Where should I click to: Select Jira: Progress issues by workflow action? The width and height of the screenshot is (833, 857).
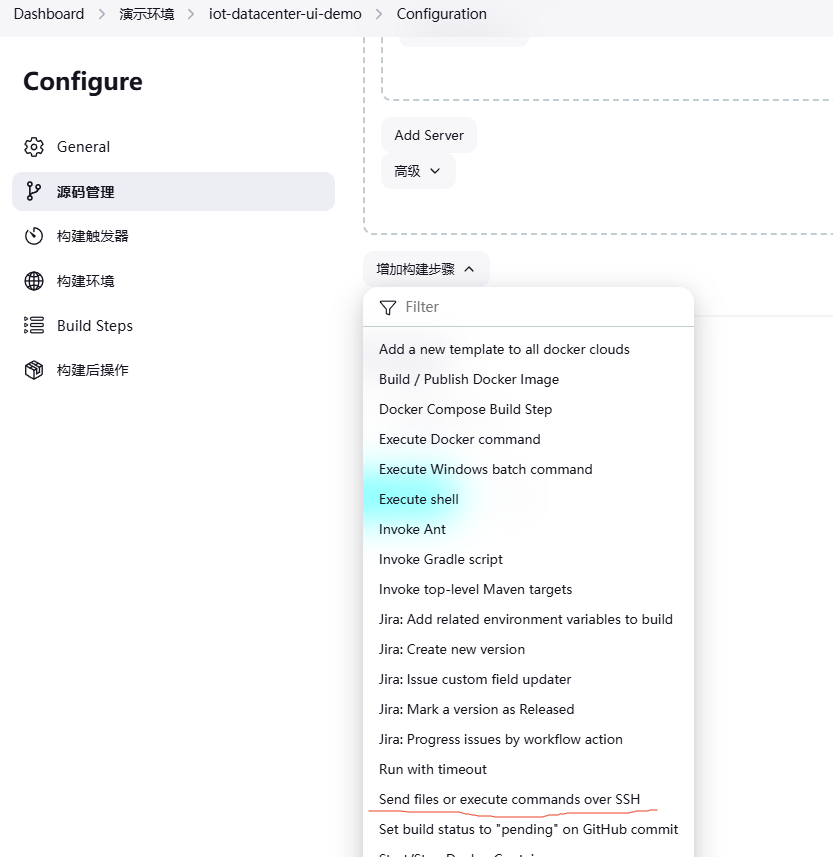tap(529, 739)
